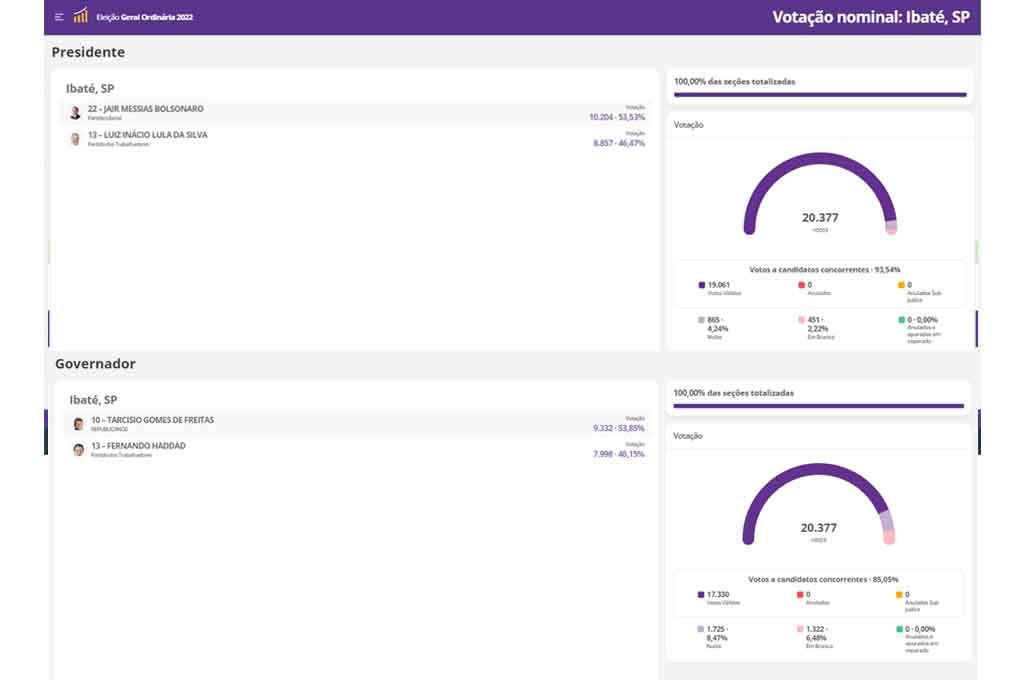Click Luiz Inácio Lula da Silva's photo

75,139
